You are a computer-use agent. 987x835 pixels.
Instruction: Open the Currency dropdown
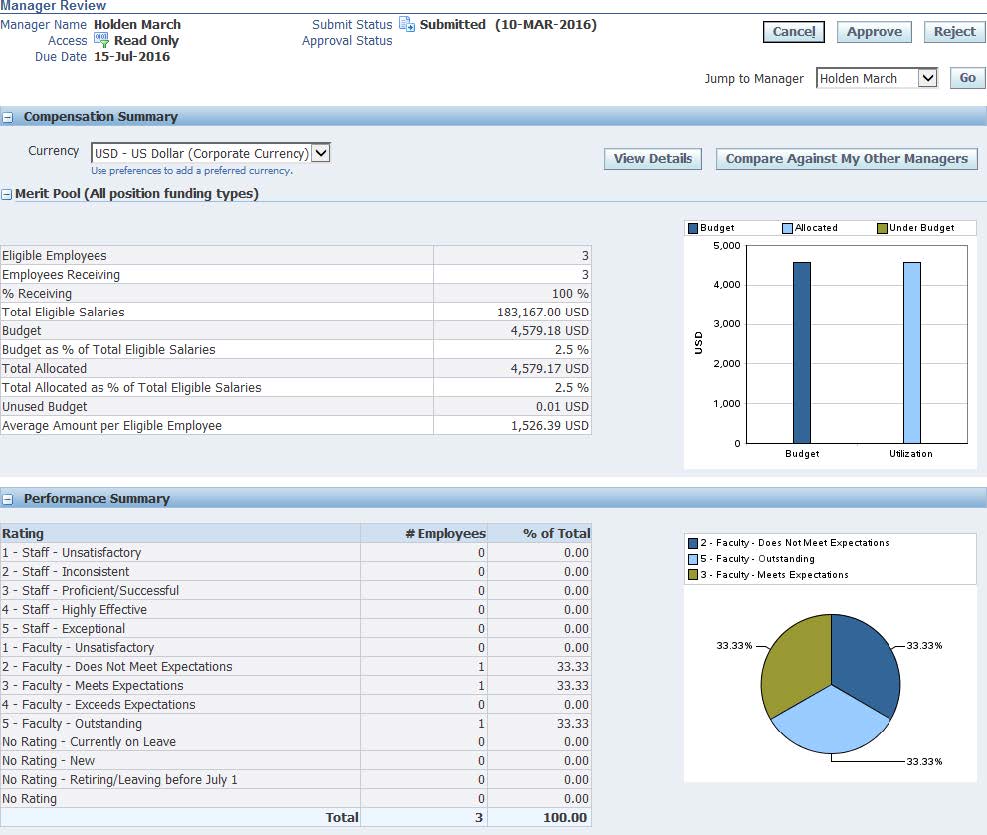tap(320, 153)
